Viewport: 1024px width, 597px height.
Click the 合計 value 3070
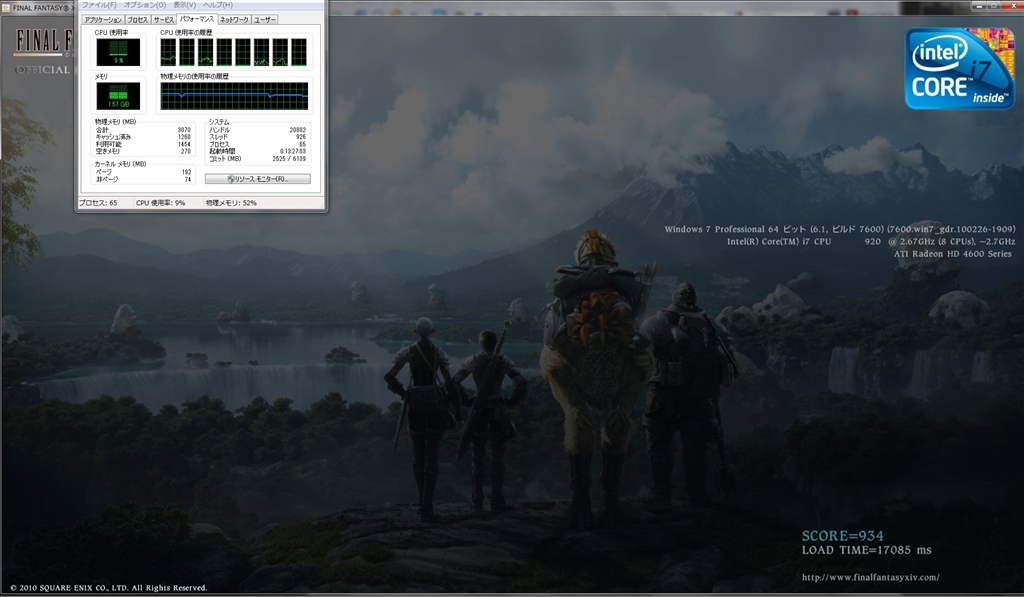tap(184, 130)
